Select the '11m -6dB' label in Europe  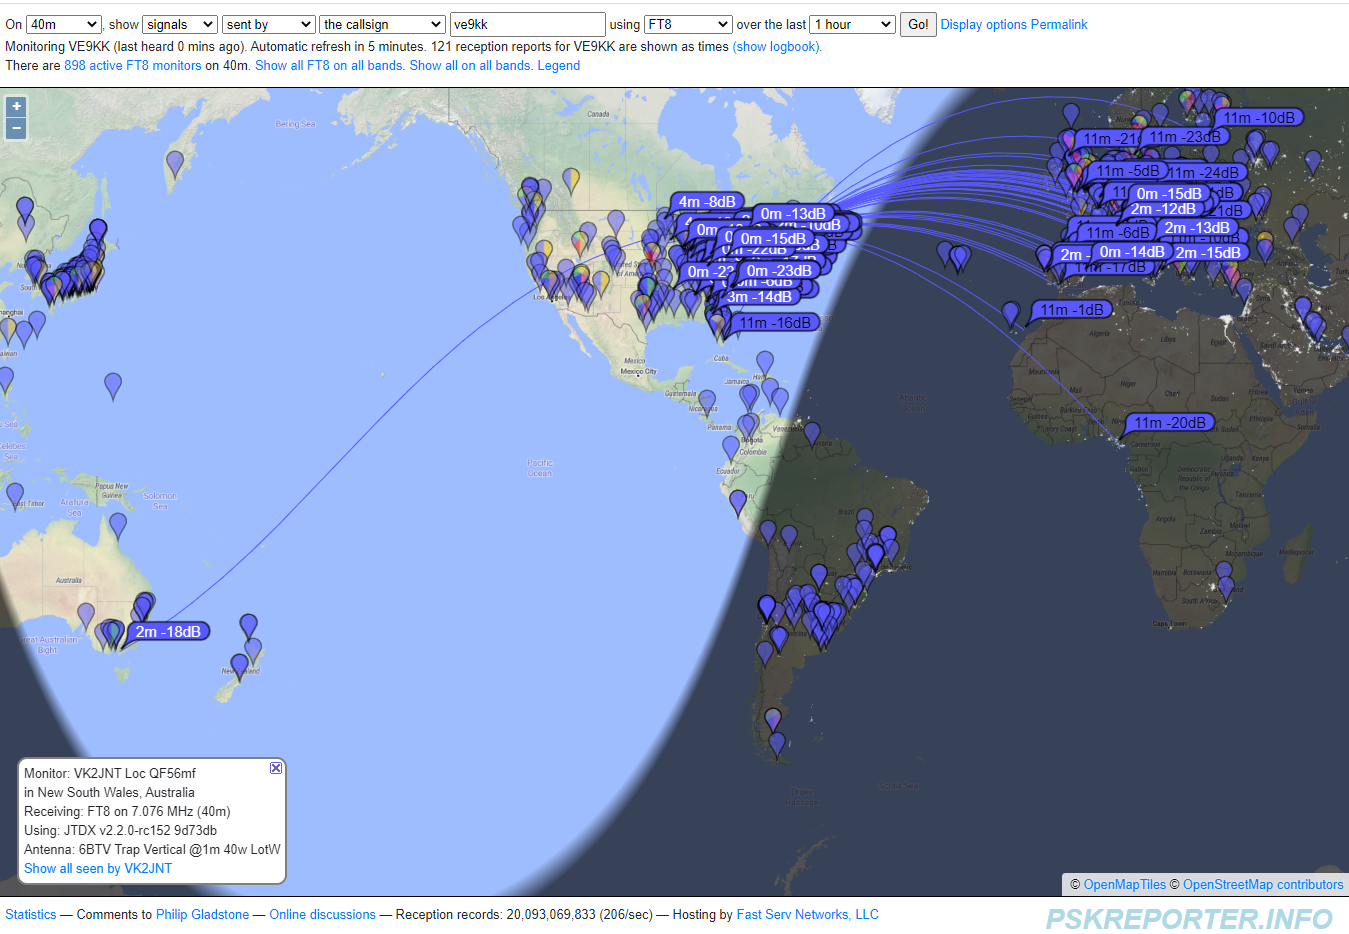coord(1118,233)
